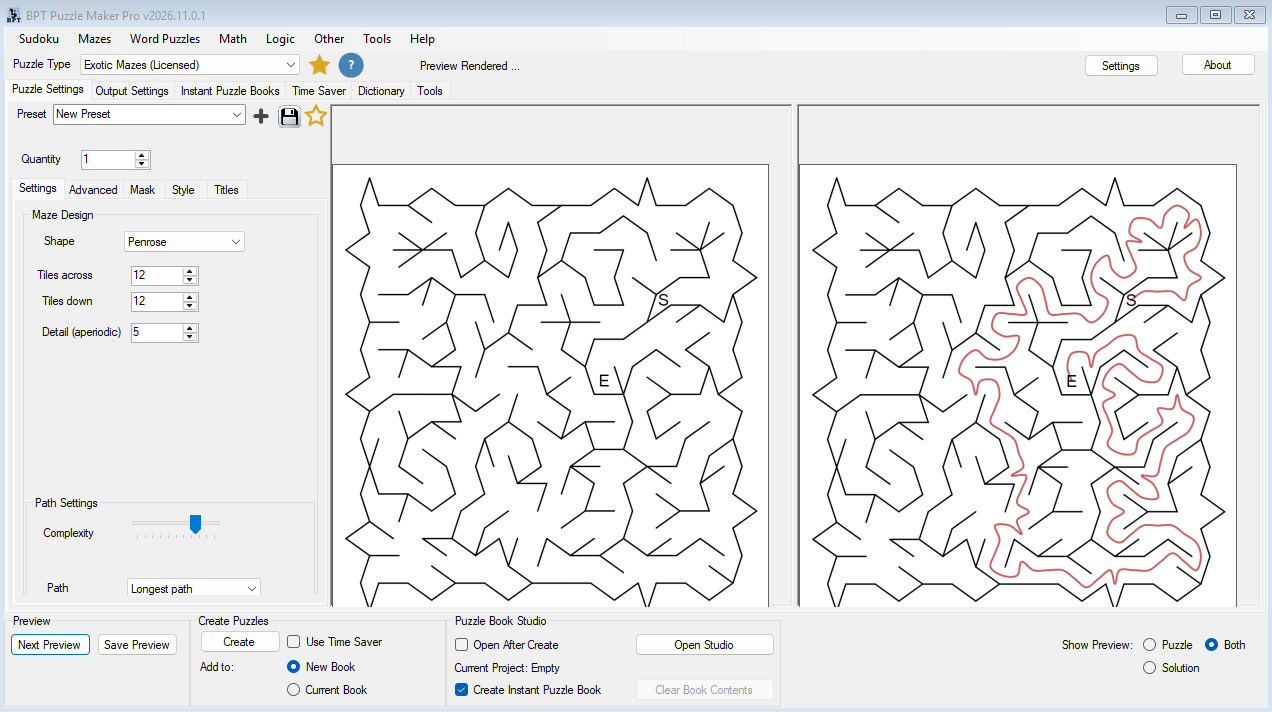Click the Complexity slider handle
Image resolution: width=1272 pixels, height=712 pixels.
pyautogui.click(x=196, y=523)
